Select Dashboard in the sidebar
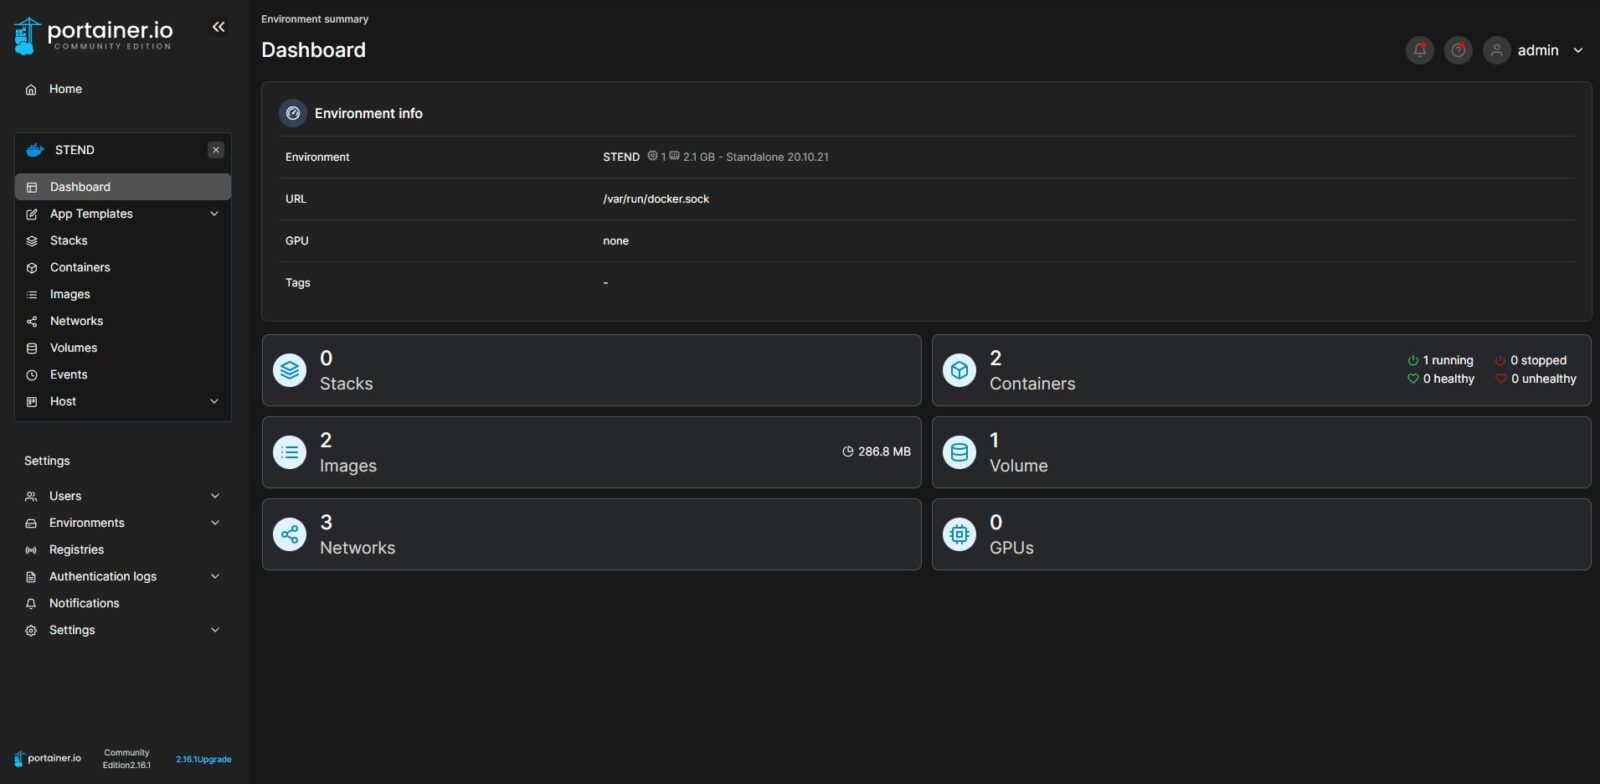The width and height of the screenshot is (1600, 784). tap(123, 187)
